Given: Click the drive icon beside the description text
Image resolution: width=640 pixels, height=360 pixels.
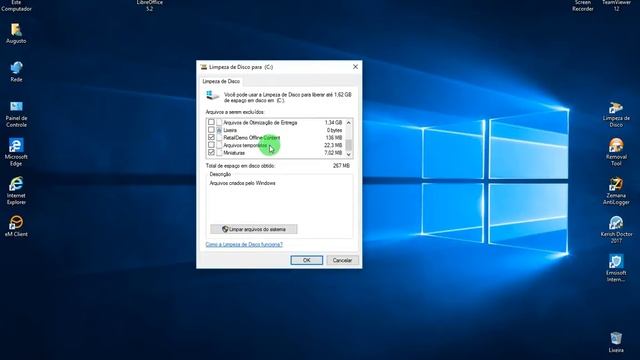Looking at the screenshot, I should 212,96.
